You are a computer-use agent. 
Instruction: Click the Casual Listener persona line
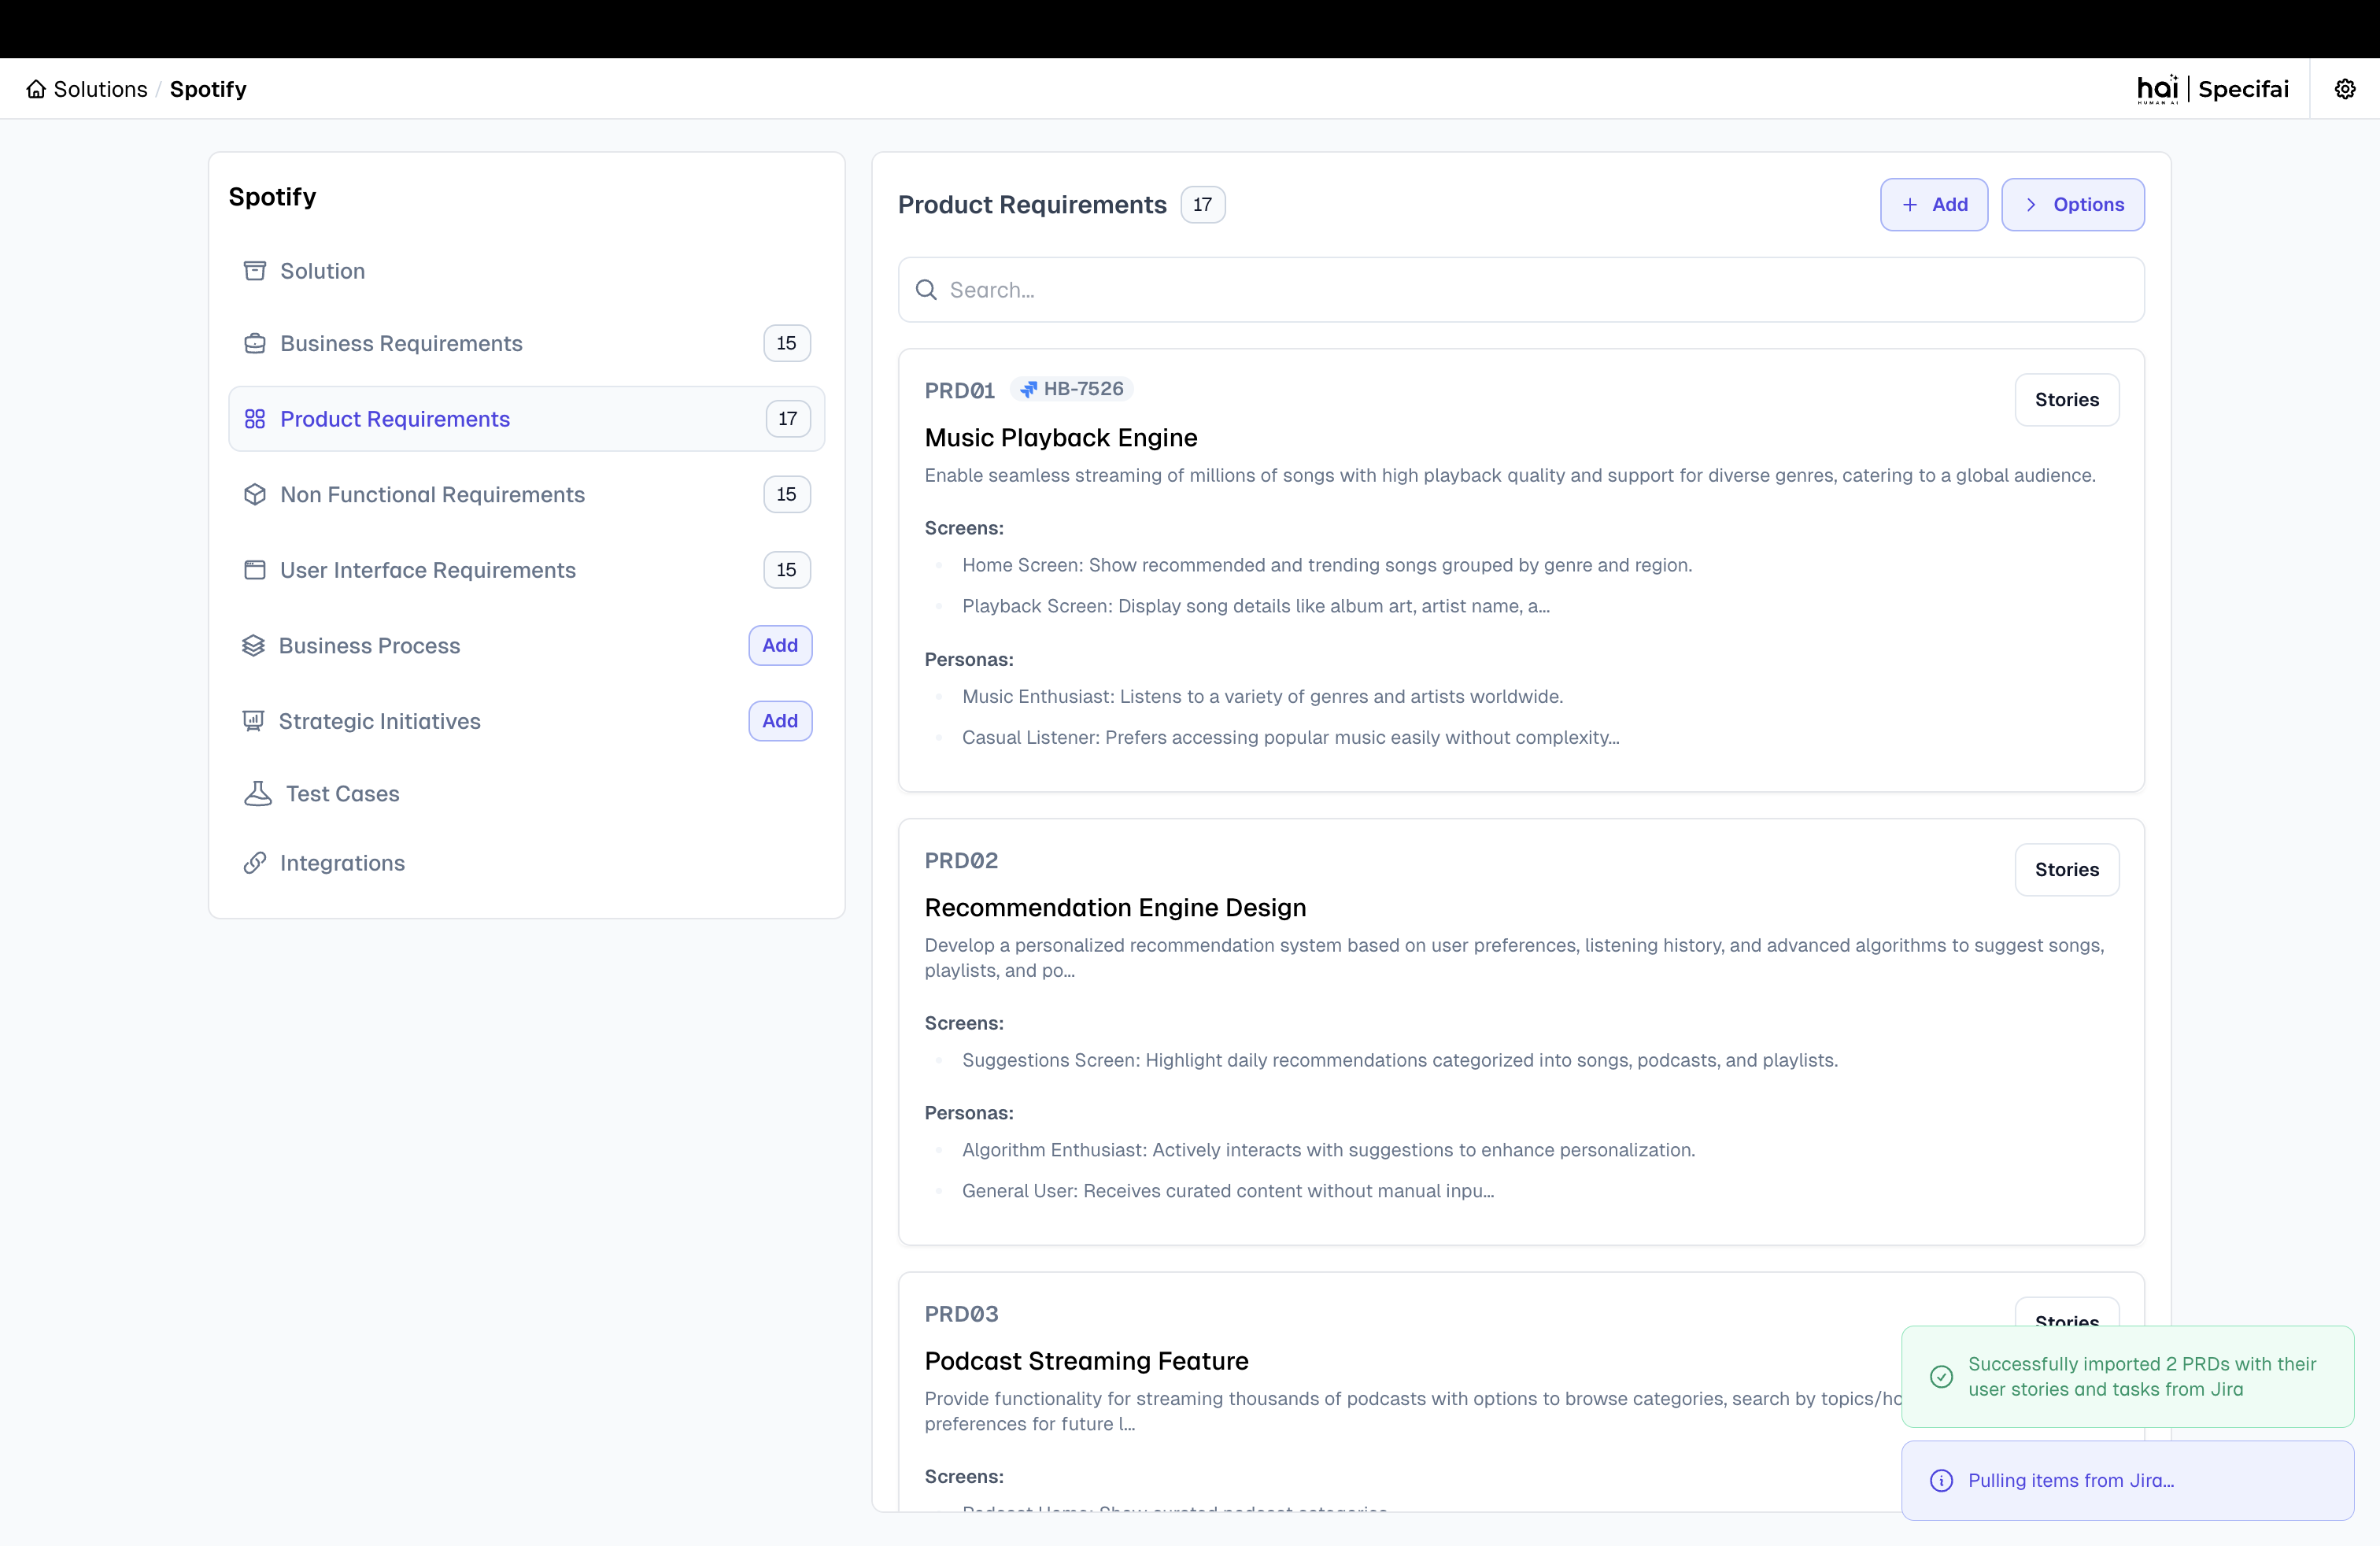click(x=1290, y=738)
